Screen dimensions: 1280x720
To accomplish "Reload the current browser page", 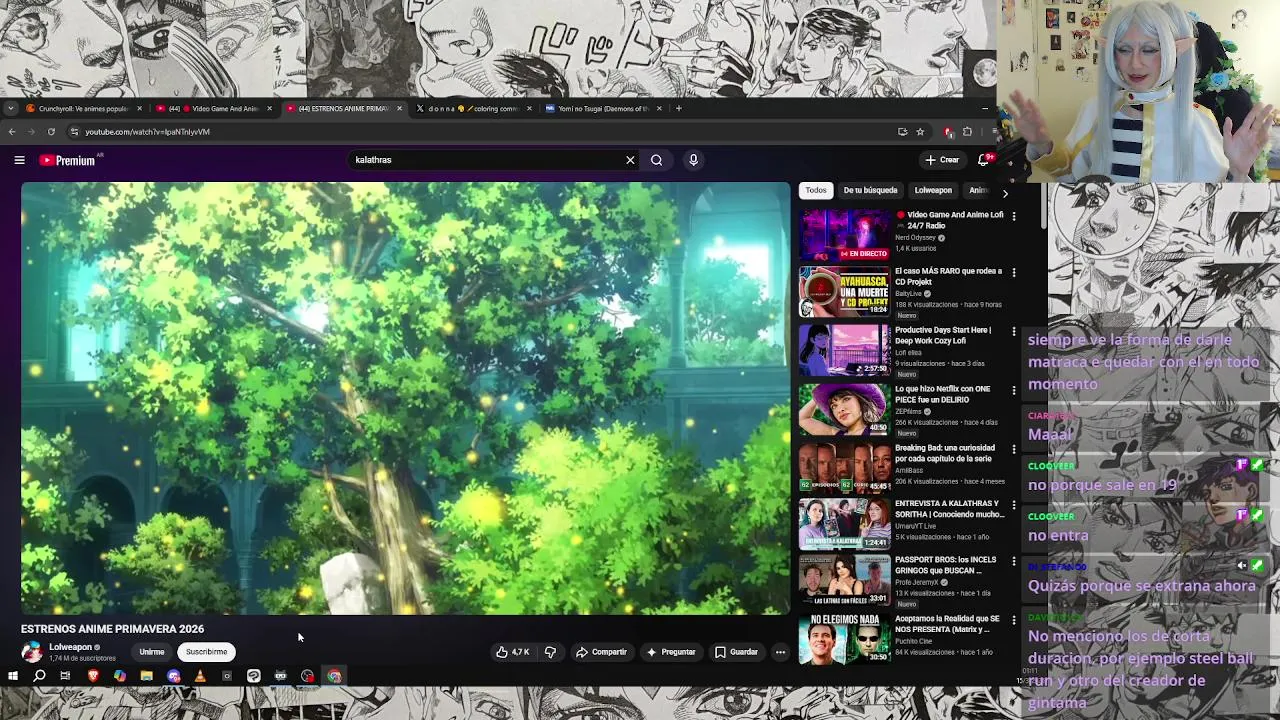I will 51,132.
